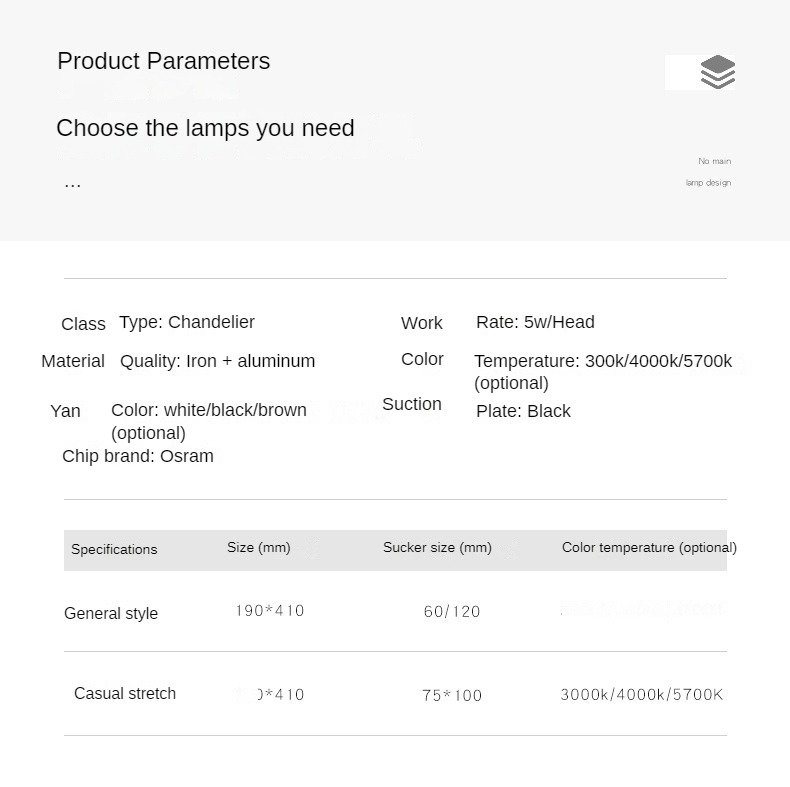Image resolution: width=790 pixels, height=787 pixels.
Task: Click 'Choose the lamps you need' text
Action: pos(205,128)
